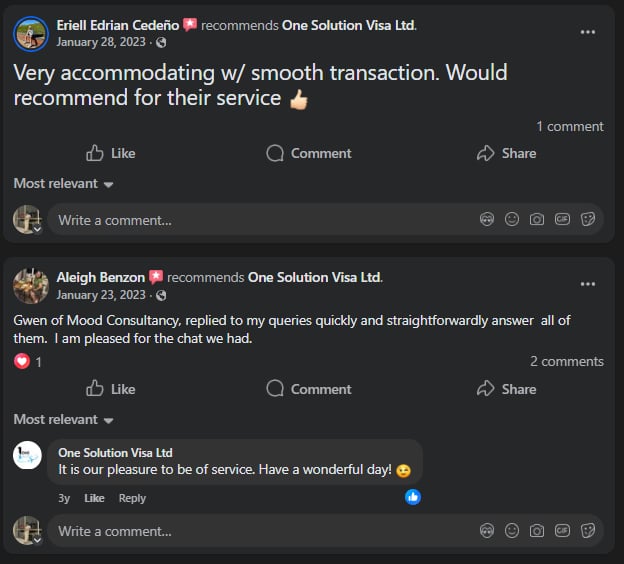Click emoji icon in first comment box
This screenshot has width=624, height=564.
pyautogui.click(x=512, y=219)
